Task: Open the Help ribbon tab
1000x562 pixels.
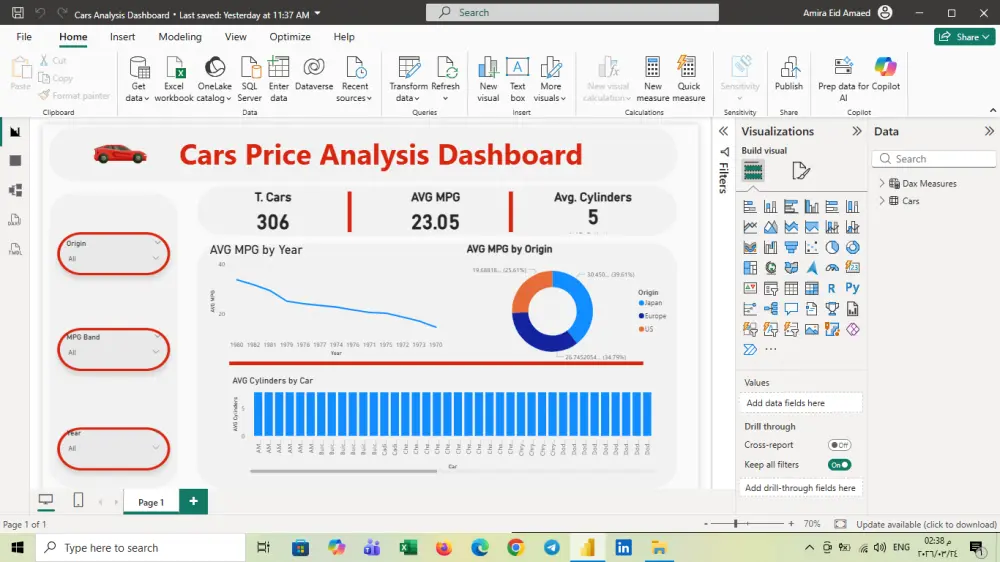Action: click(x=344, y=37)
